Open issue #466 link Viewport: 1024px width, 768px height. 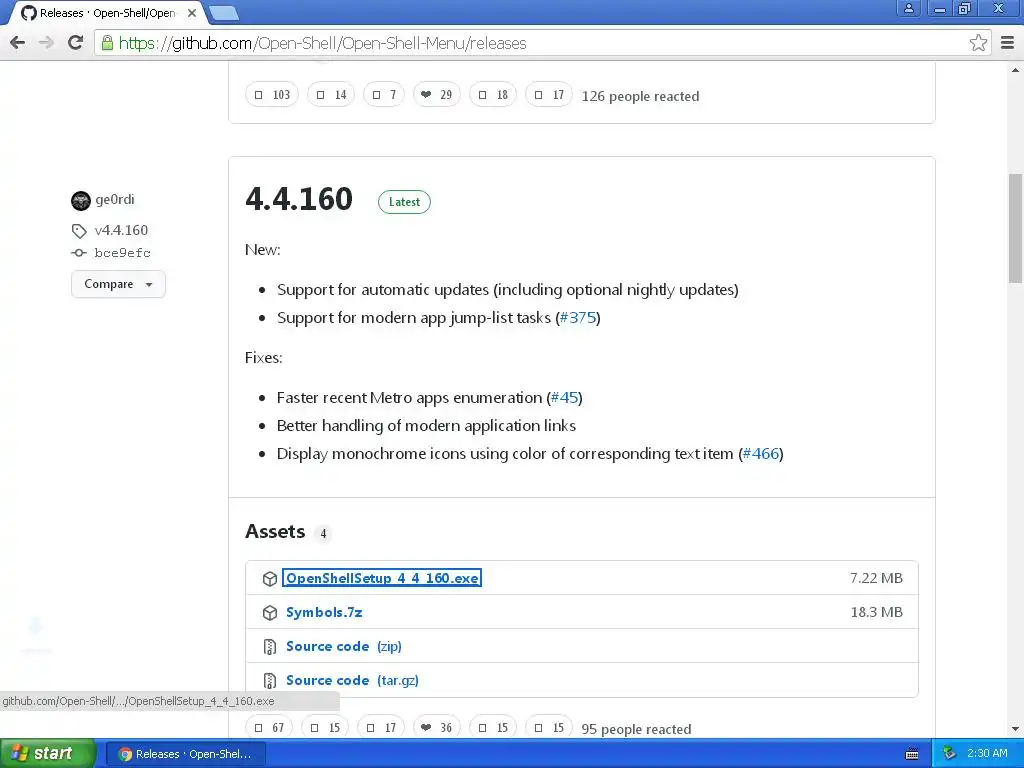coord(761,453)
